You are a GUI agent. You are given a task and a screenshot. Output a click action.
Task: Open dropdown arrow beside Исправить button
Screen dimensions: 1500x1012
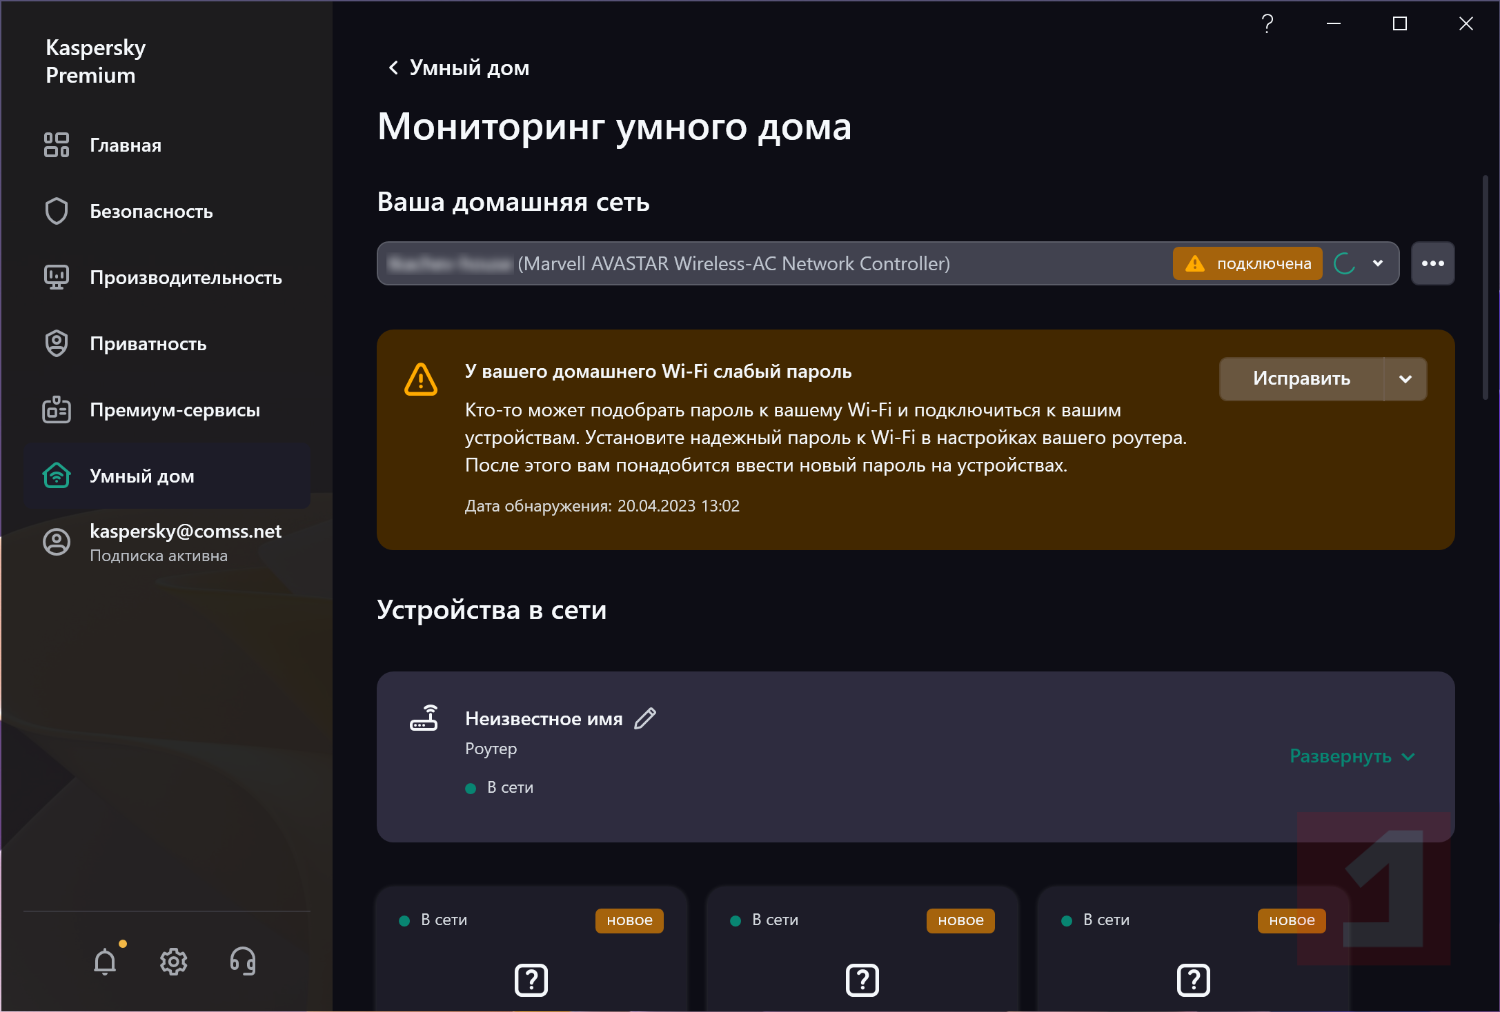[1405, 379]
